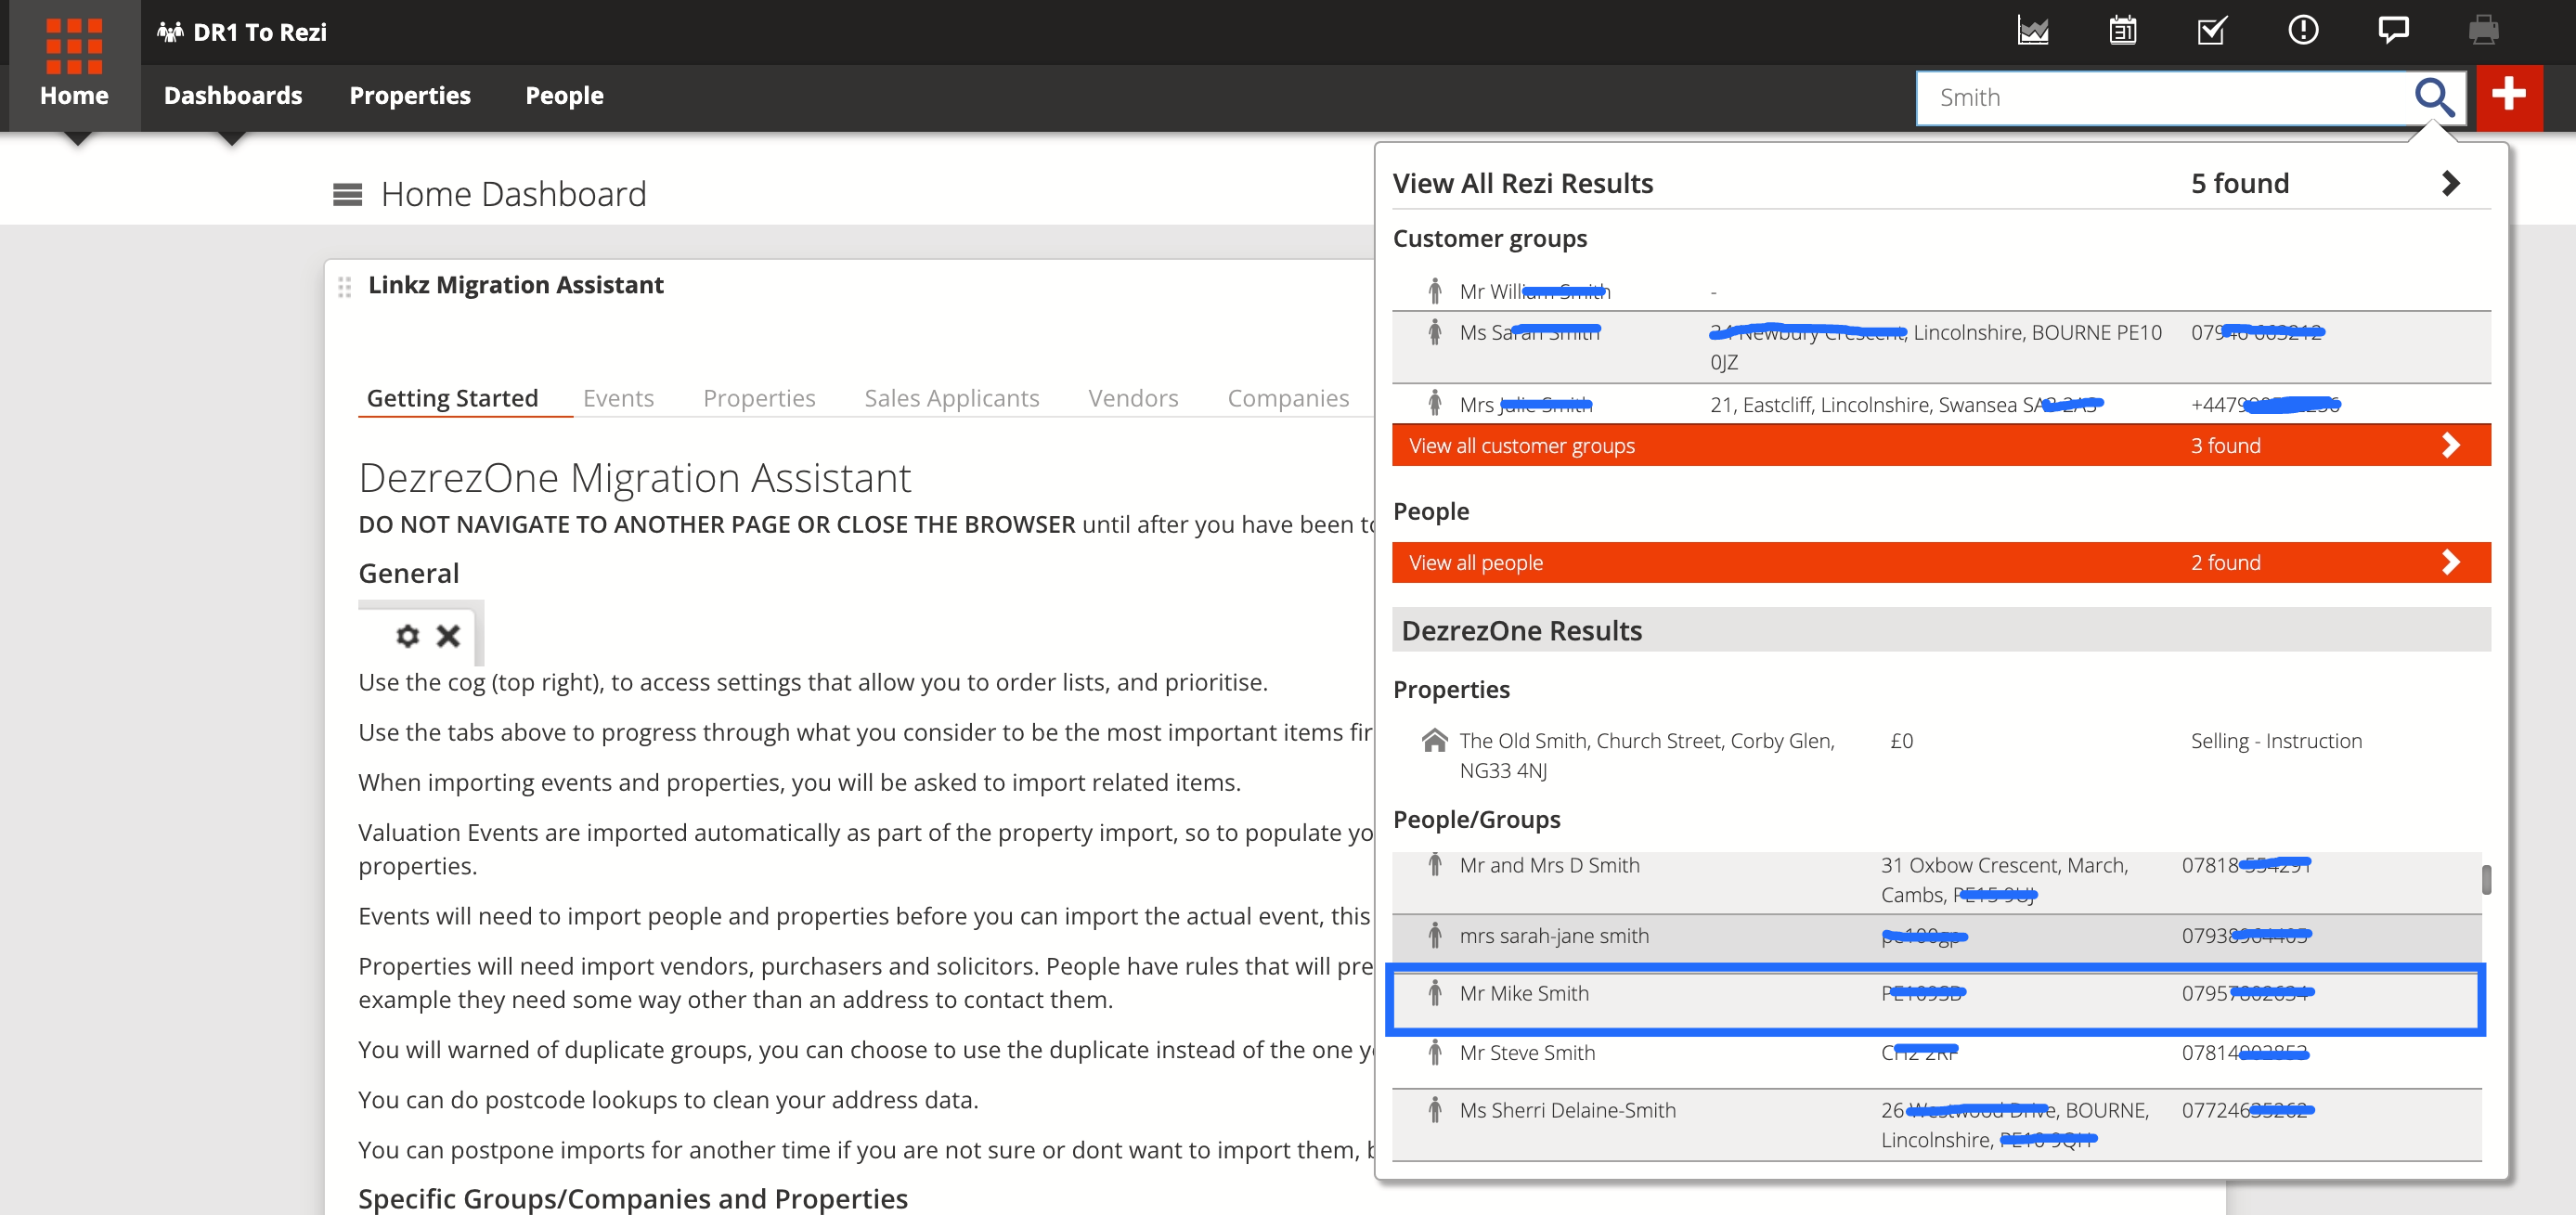Click the 21, Eastcliff, Lincolnshire, Swansea address
This screenshot has height=1215, width=2576.
[1906, 404]
